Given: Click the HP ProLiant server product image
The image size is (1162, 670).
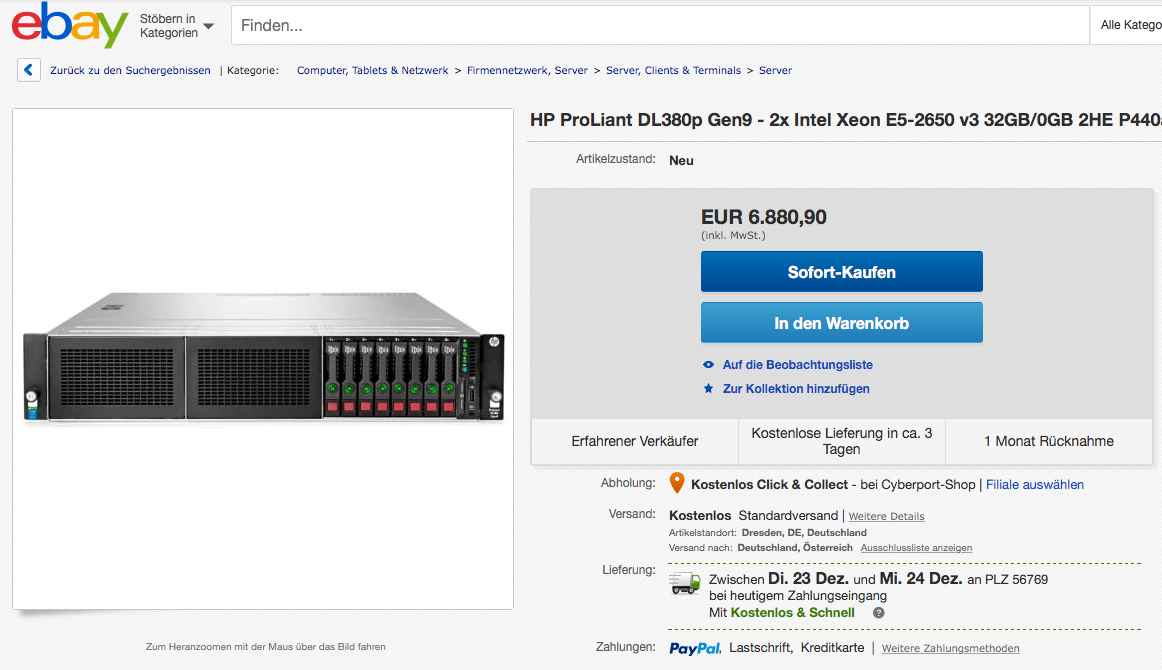Looking at the screenshot, I should pos(263,359).
